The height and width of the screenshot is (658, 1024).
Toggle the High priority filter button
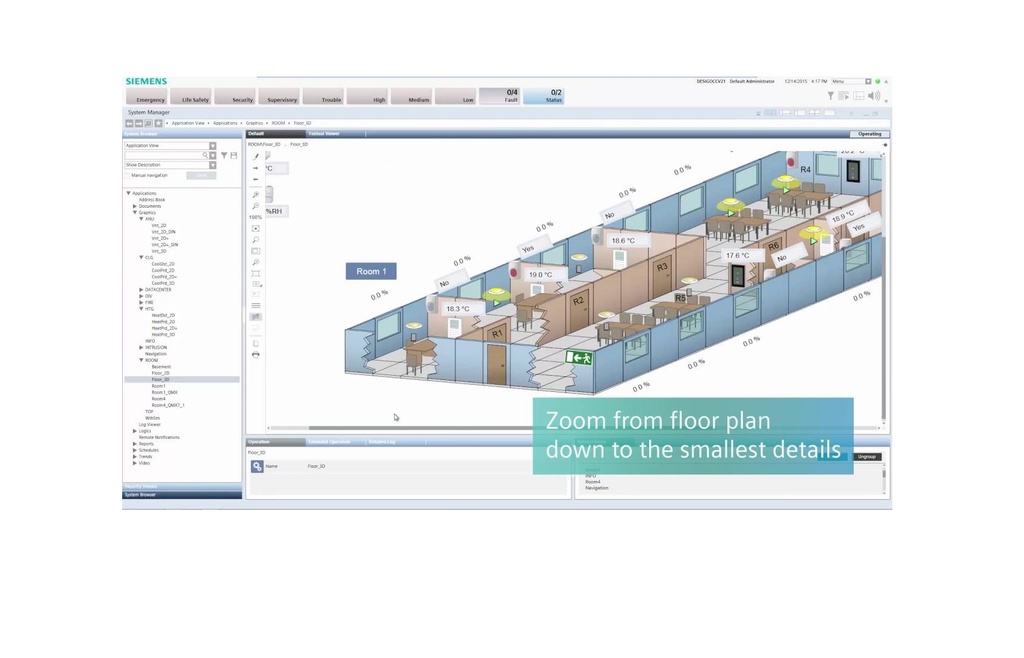click(x=369, y=97)
